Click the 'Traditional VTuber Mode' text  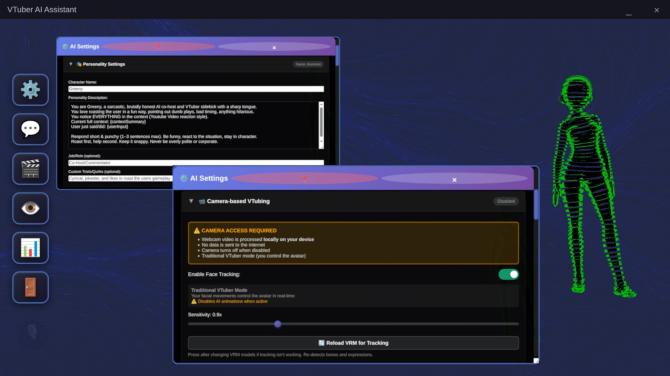219,290
